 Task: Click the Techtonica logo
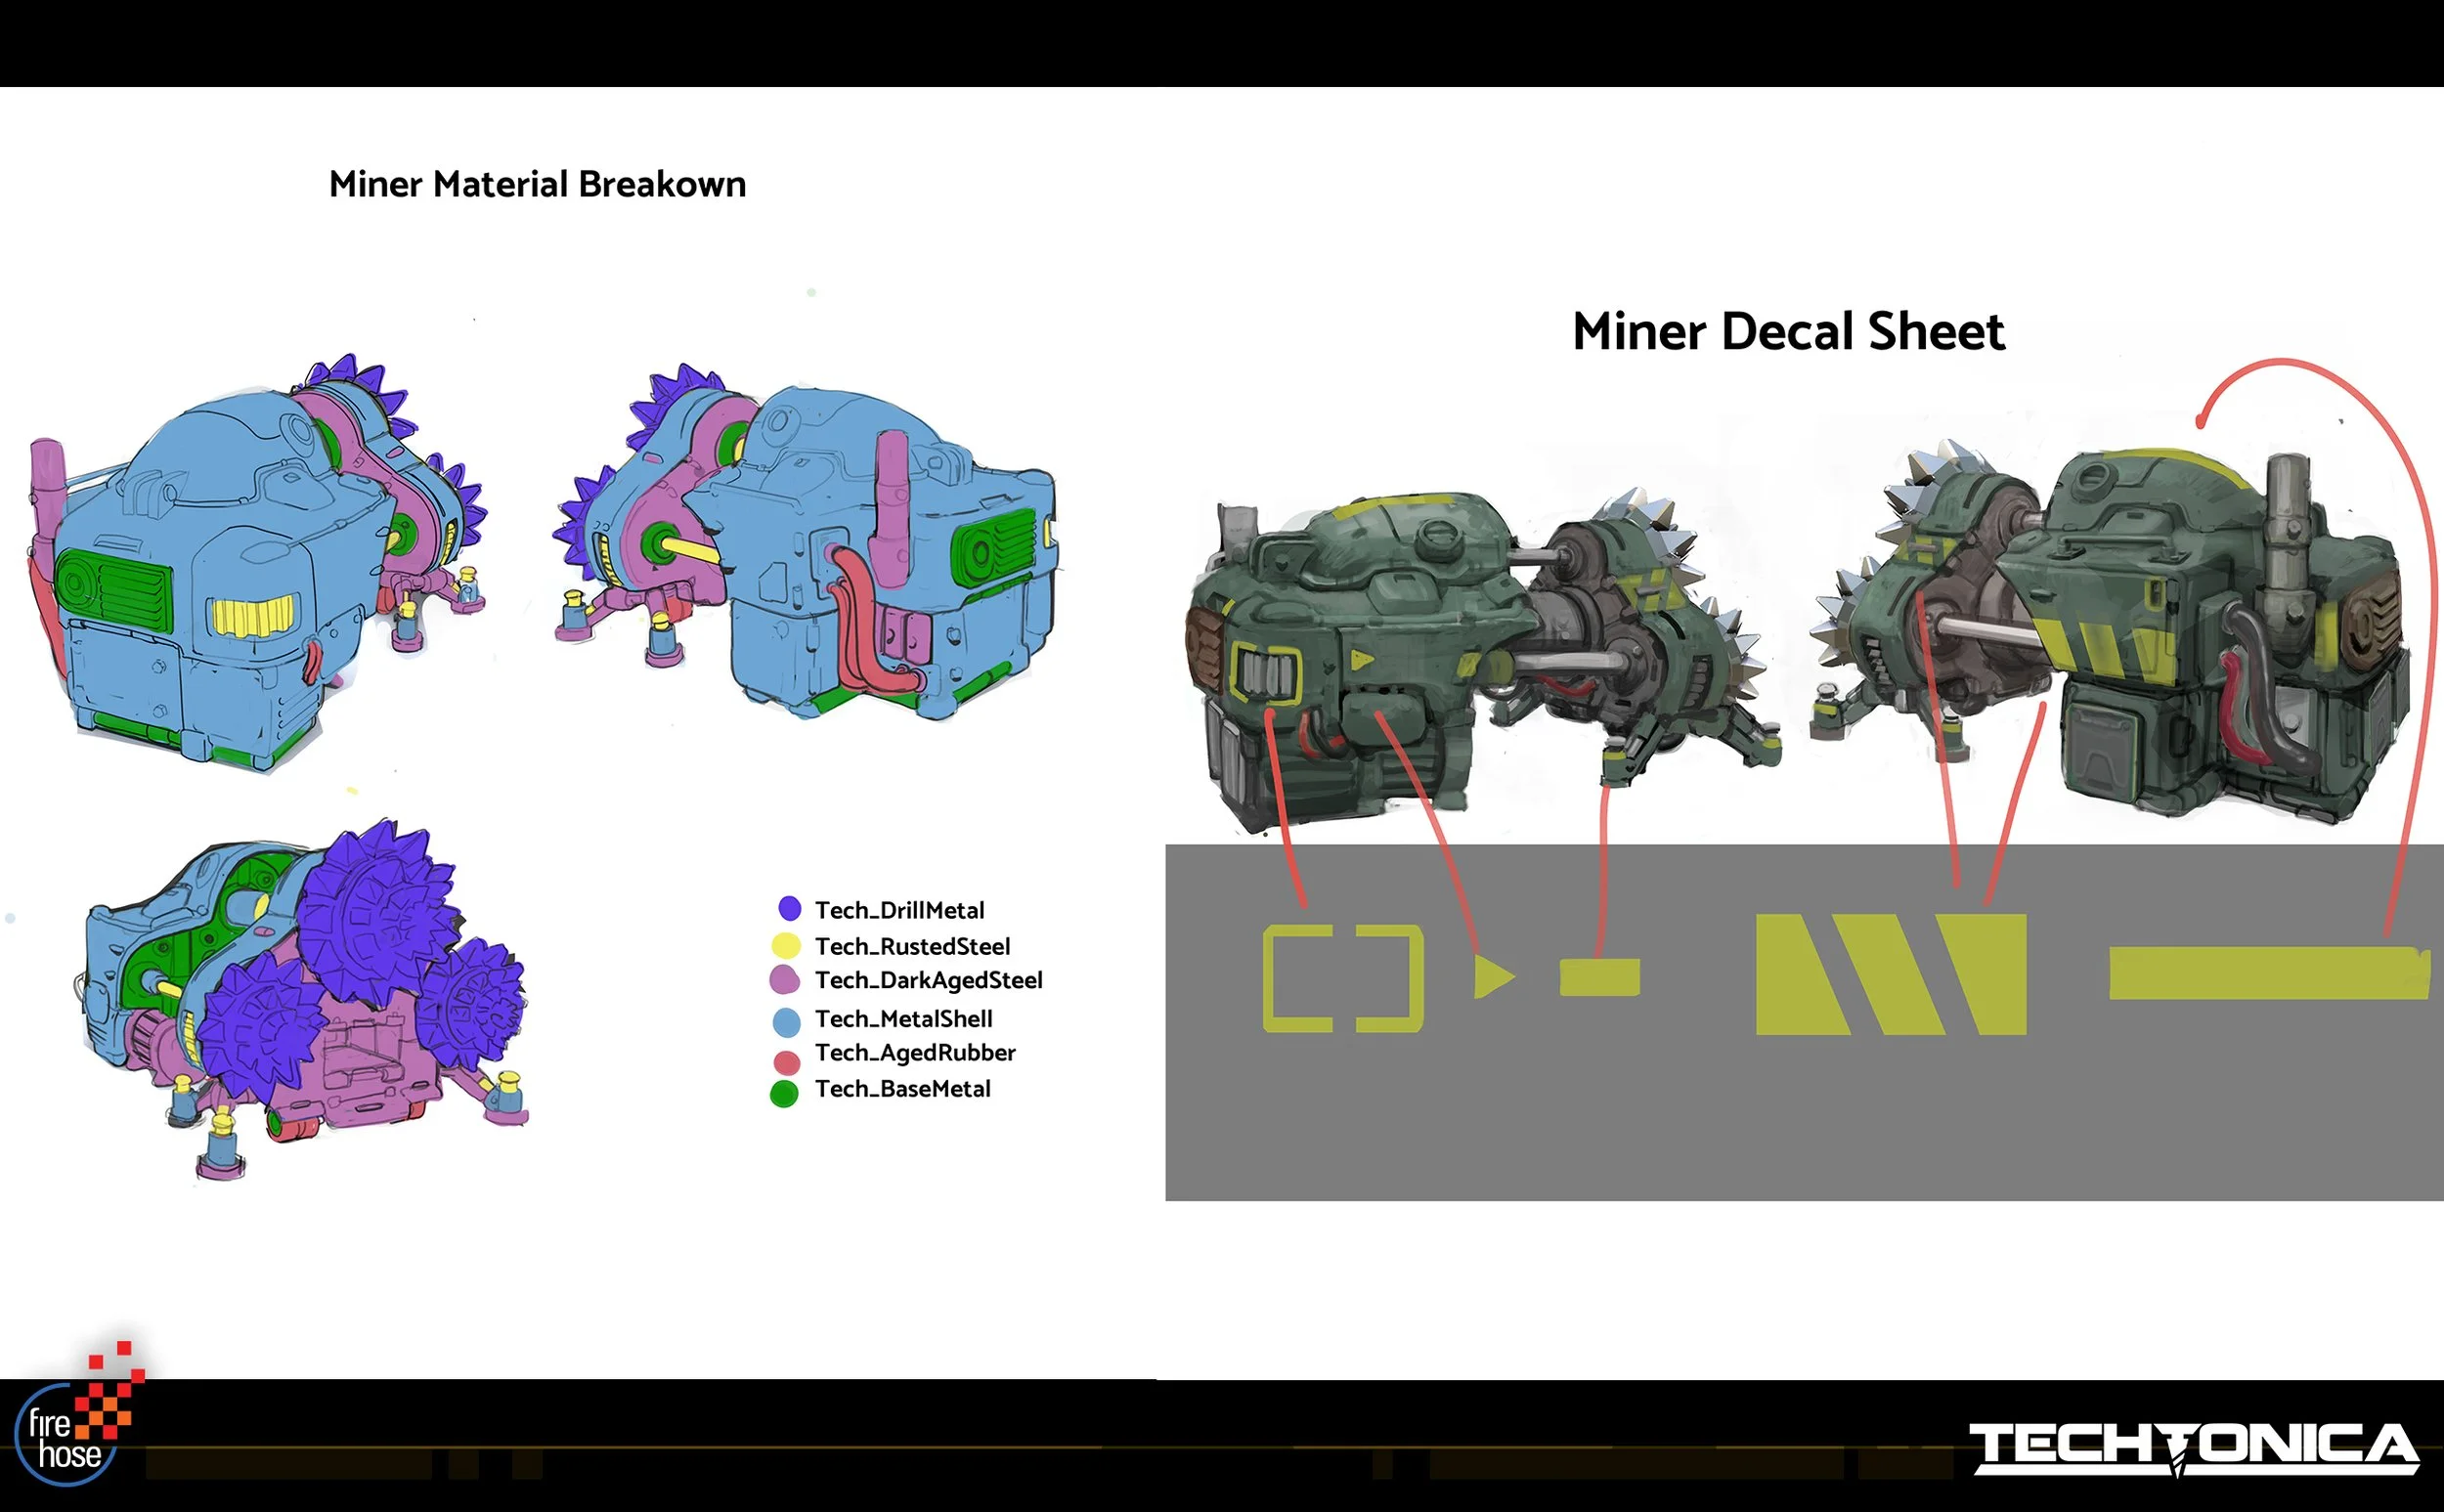tap(2194, 1448)
